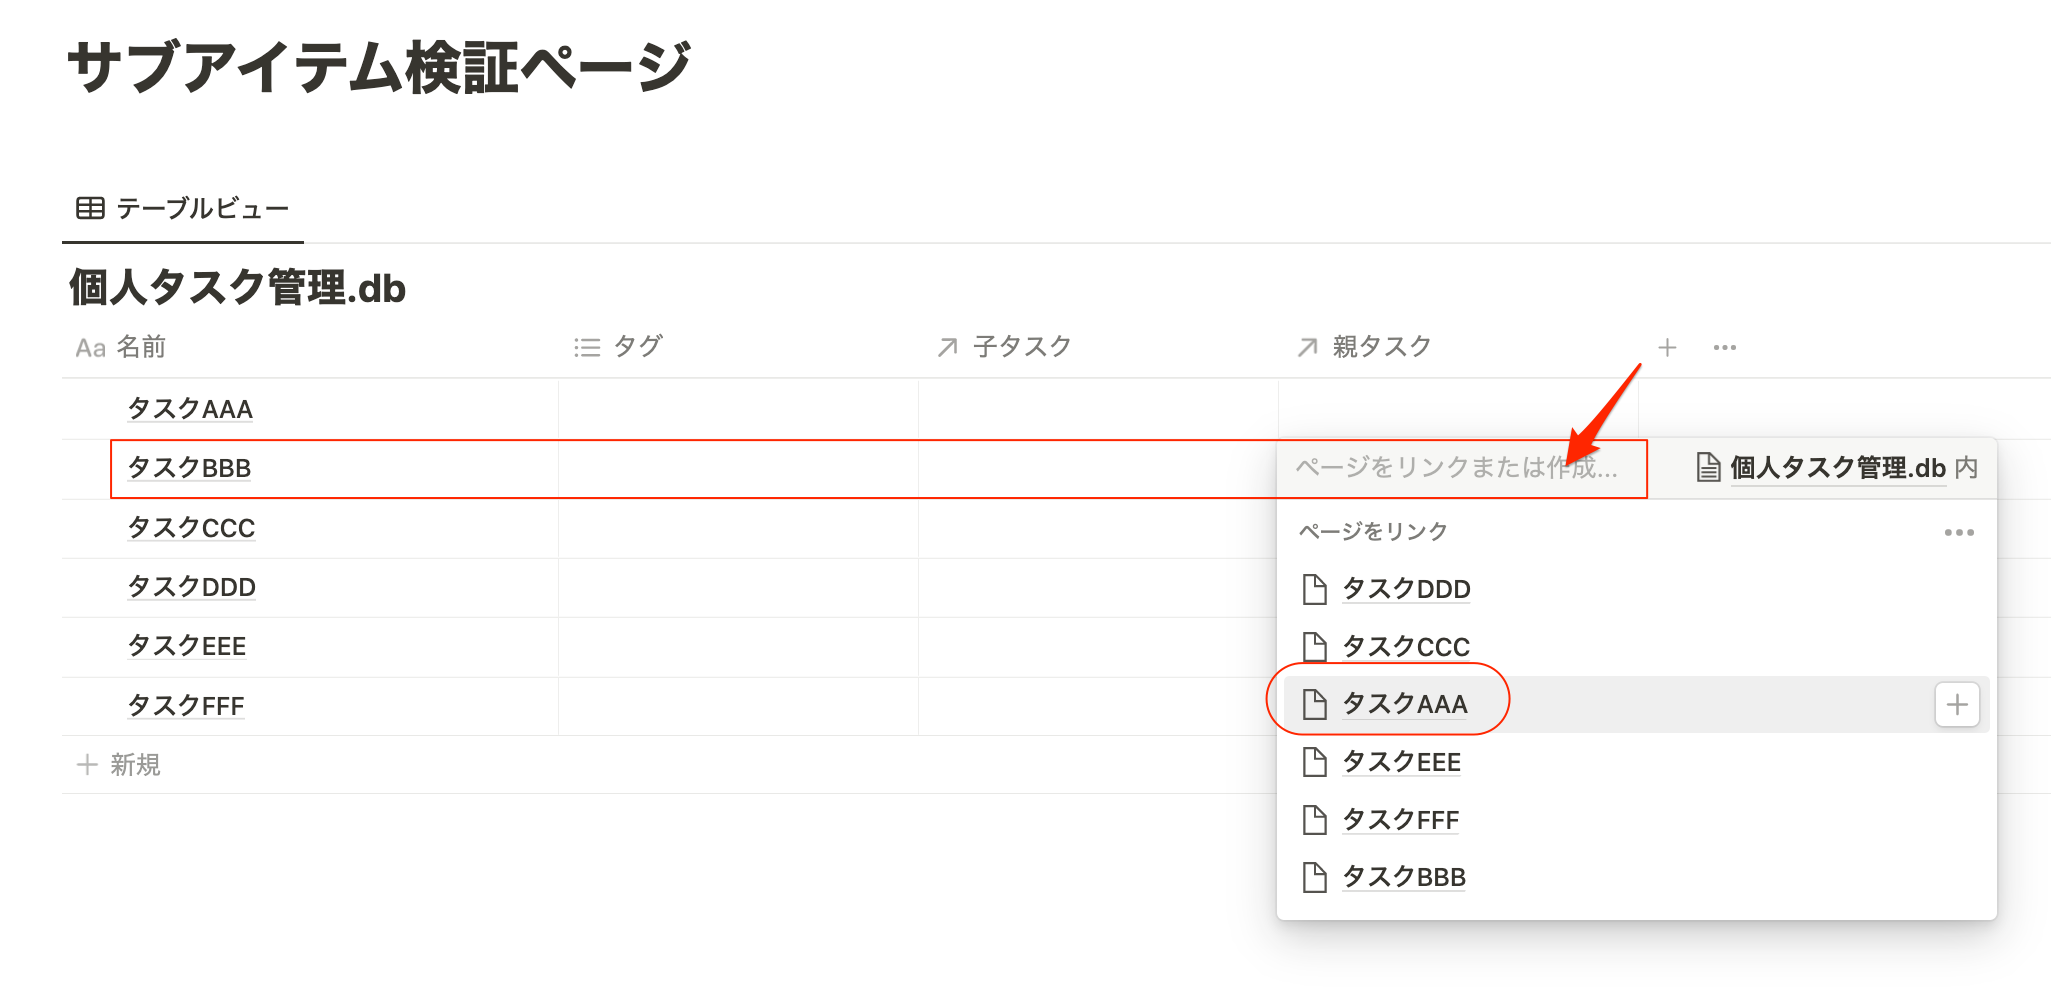Switch to the テーブルビュー tab

coord(183,208)
